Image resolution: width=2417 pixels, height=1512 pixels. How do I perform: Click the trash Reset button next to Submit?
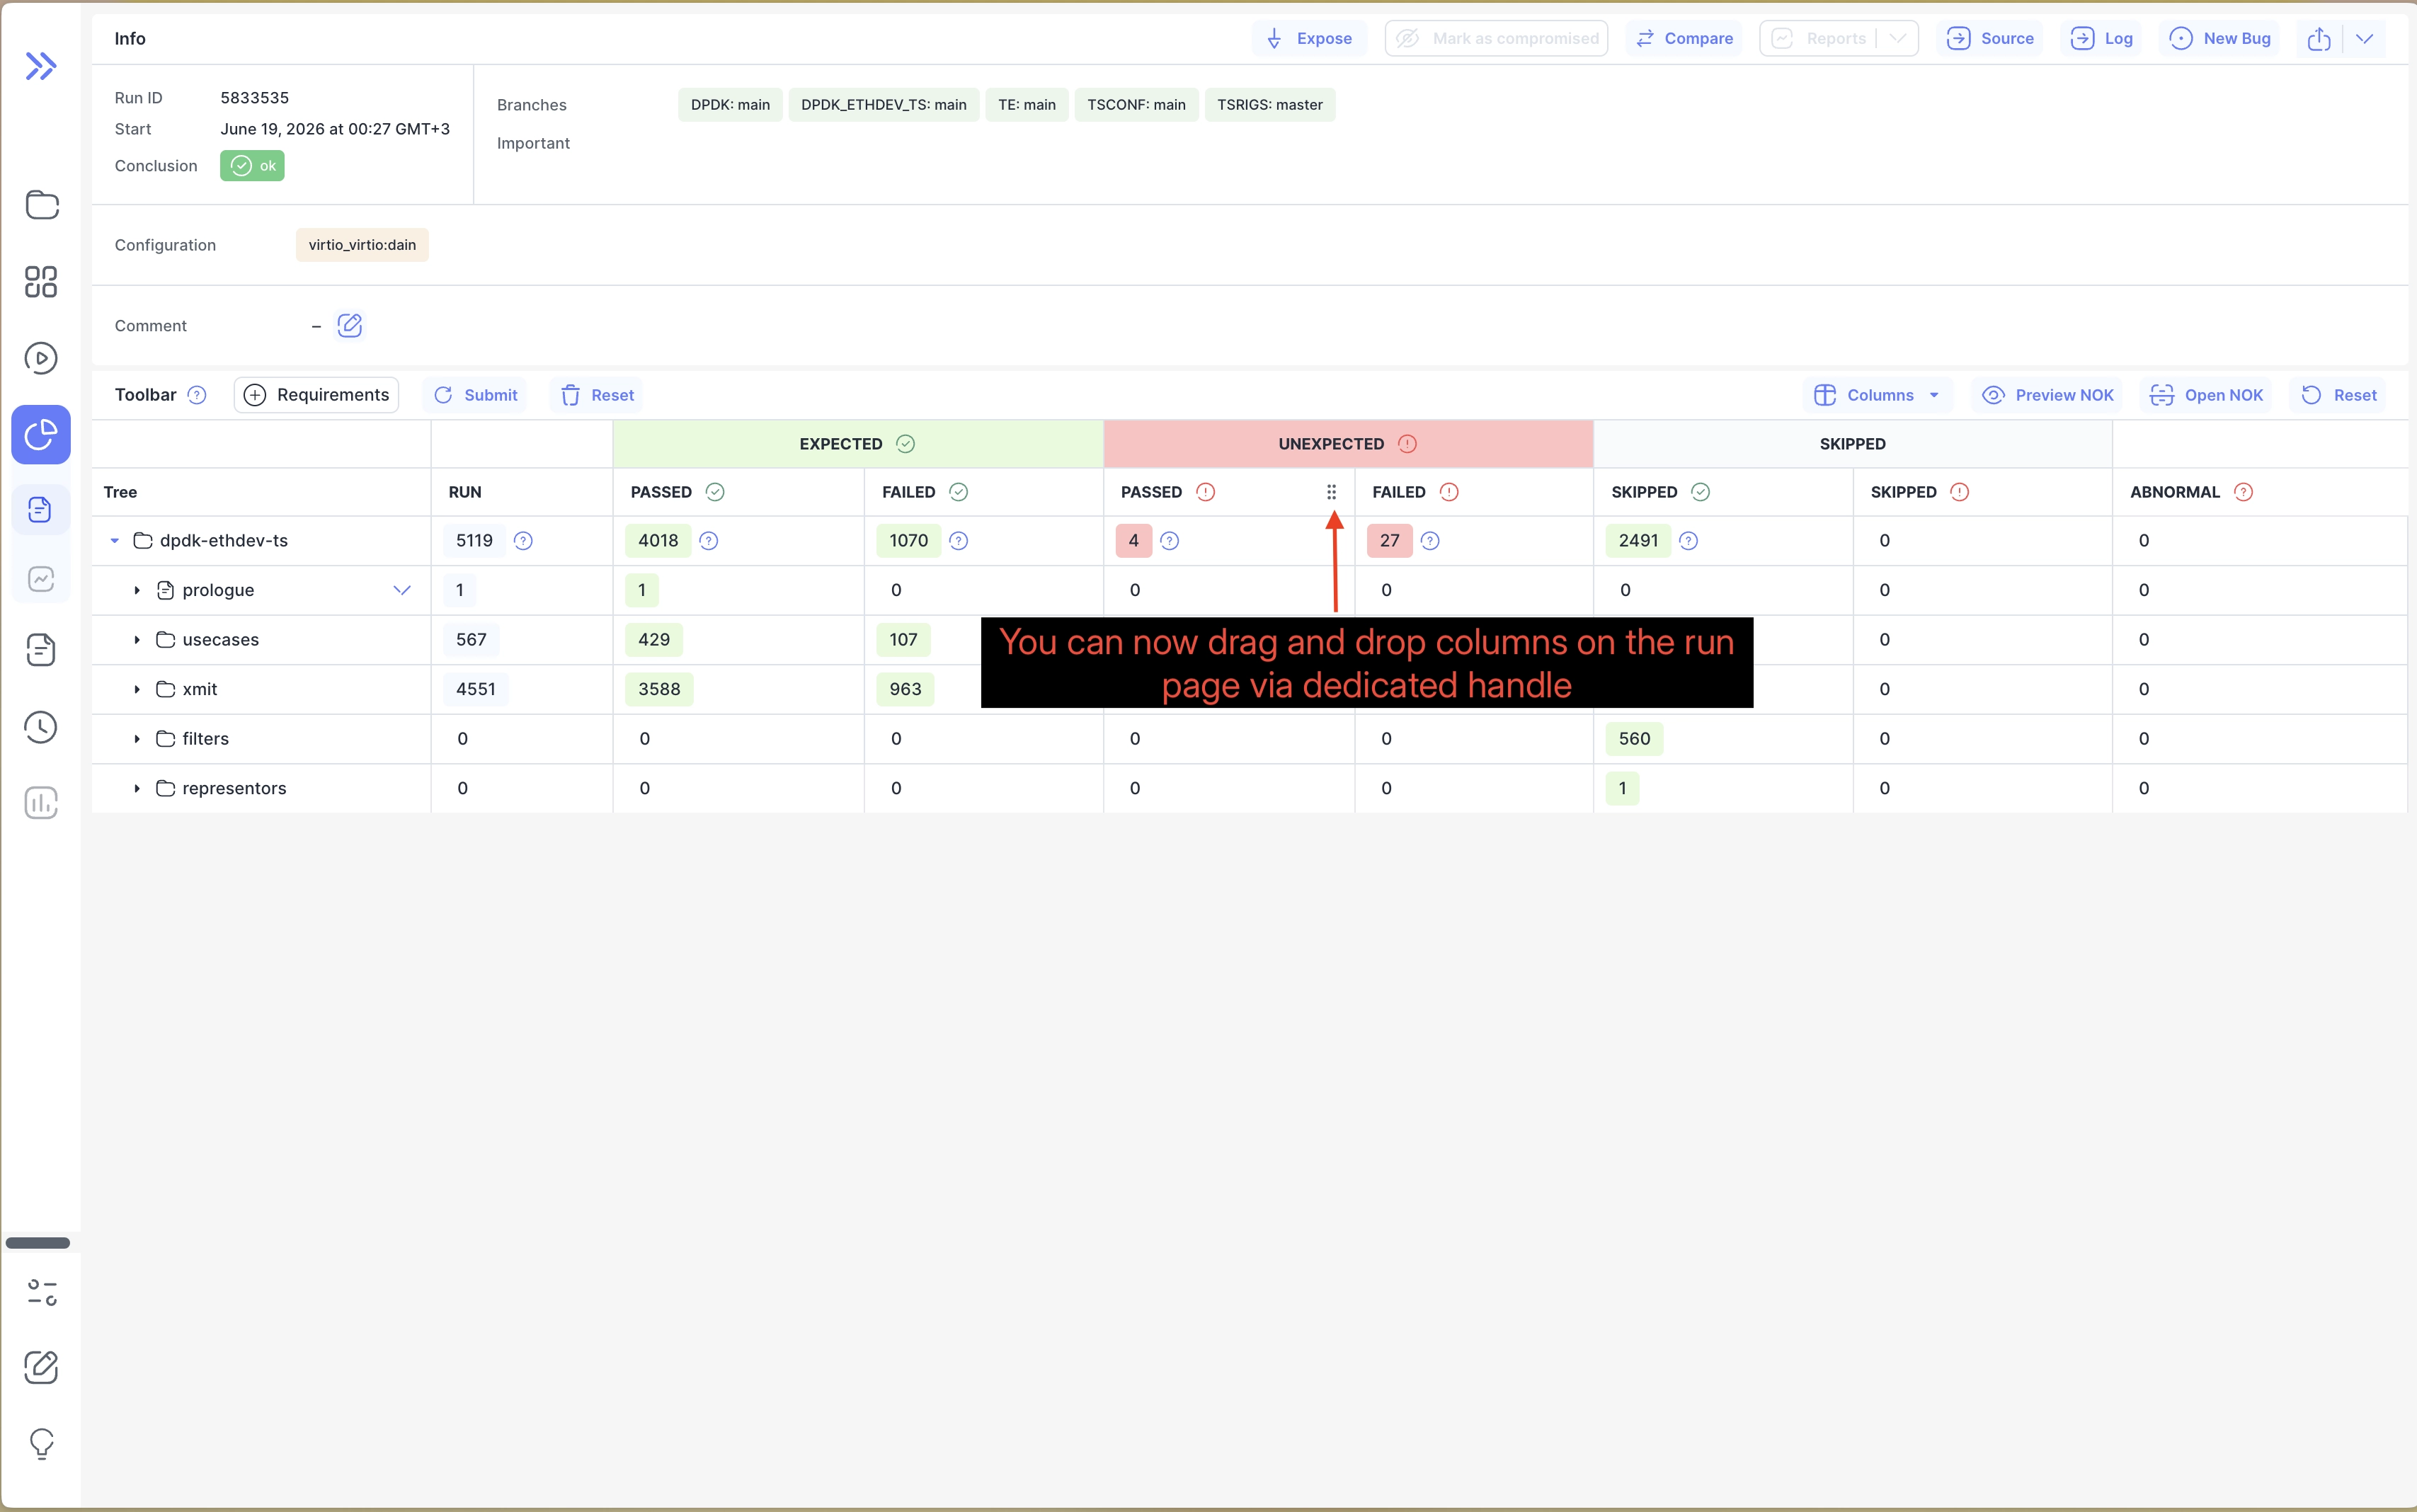pos(597,395)
